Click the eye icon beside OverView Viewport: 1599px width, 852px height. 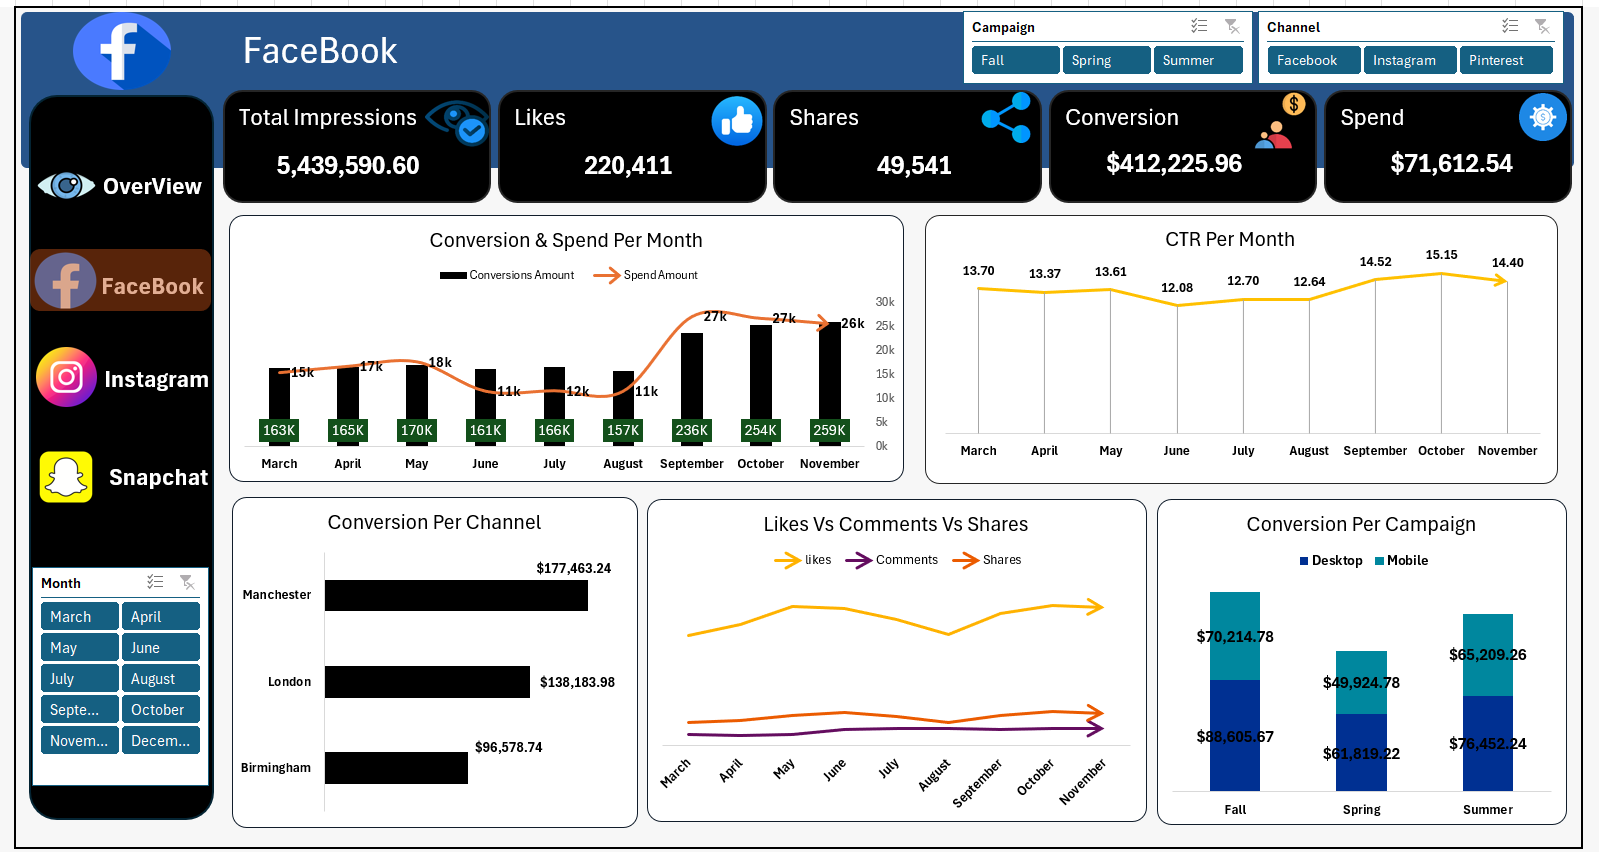pos(66,186)
